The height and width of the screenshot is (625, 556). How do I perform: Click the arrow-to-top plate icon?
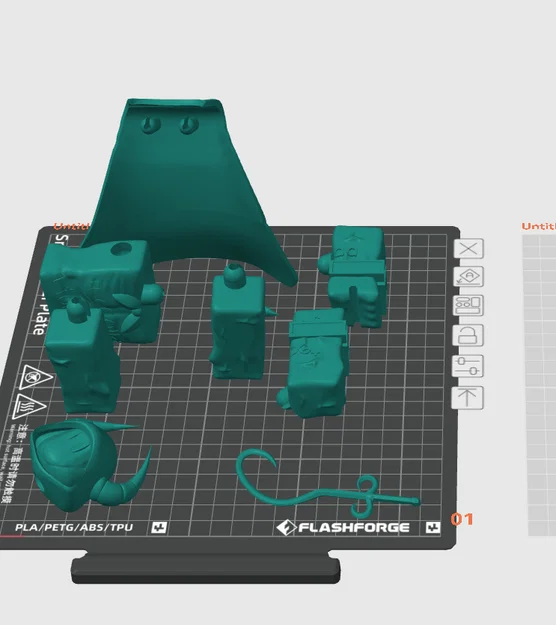(x=467, y=397)
